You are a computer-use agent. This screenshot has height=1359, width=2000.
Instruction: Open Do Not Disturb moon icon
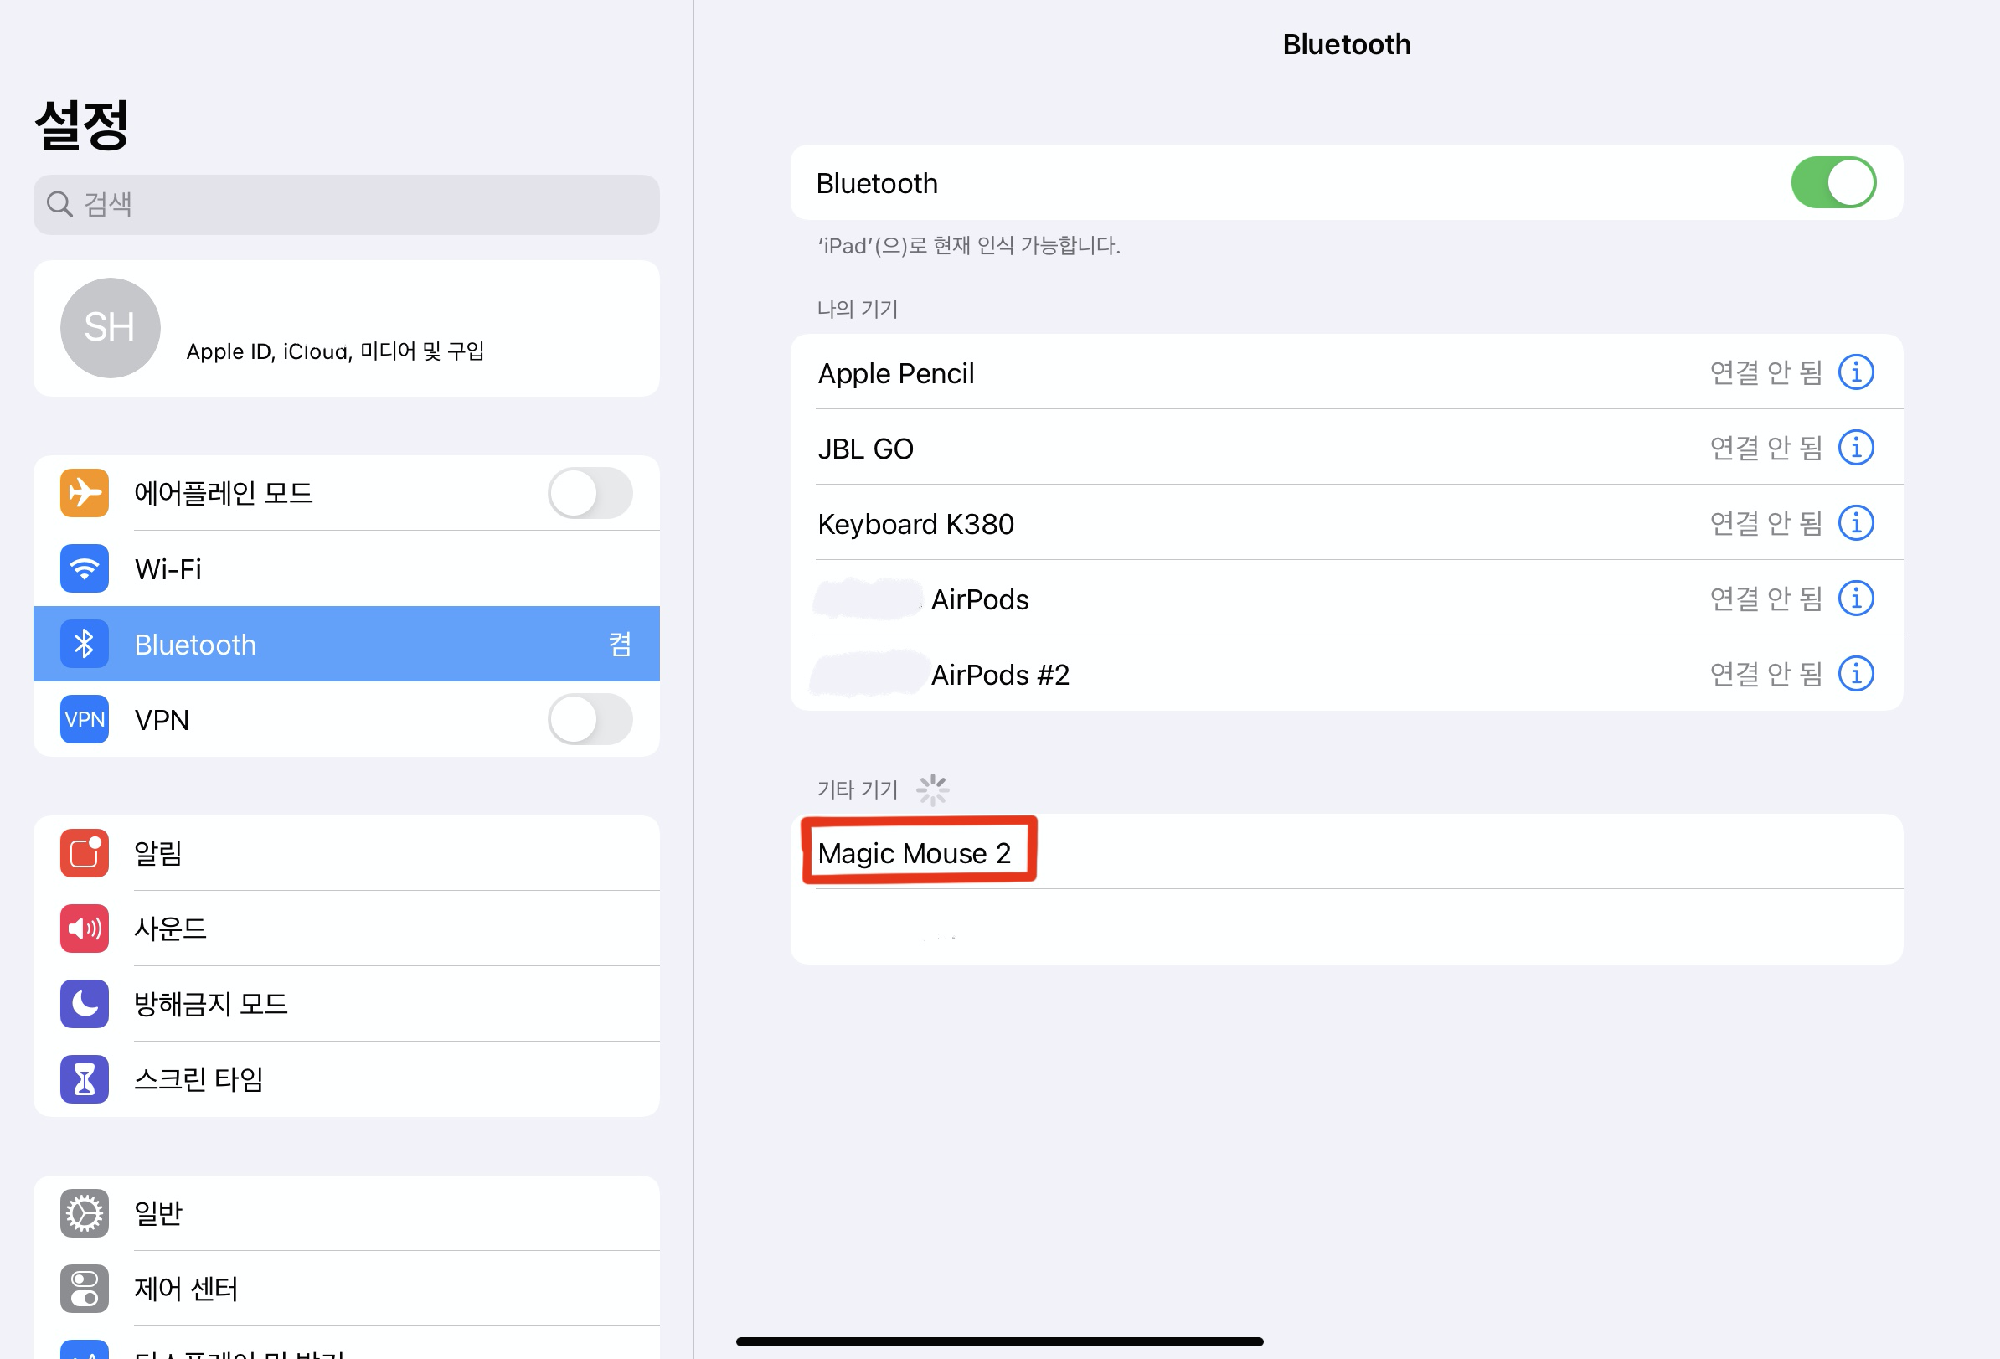(84, 1003)
